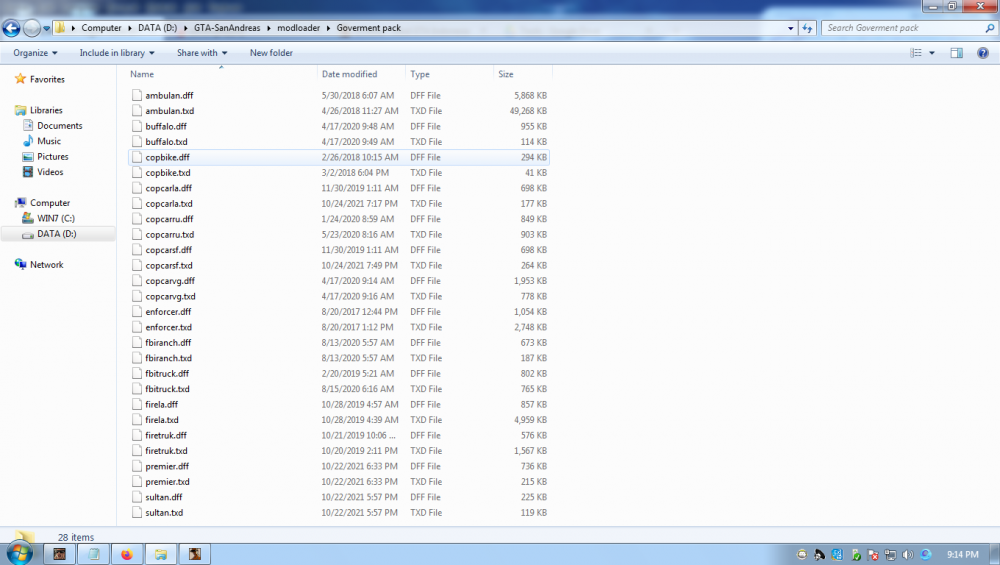Select the buffalo.dff file icon
Viewport: 1000px width, 565px height.
pos(136,126)
